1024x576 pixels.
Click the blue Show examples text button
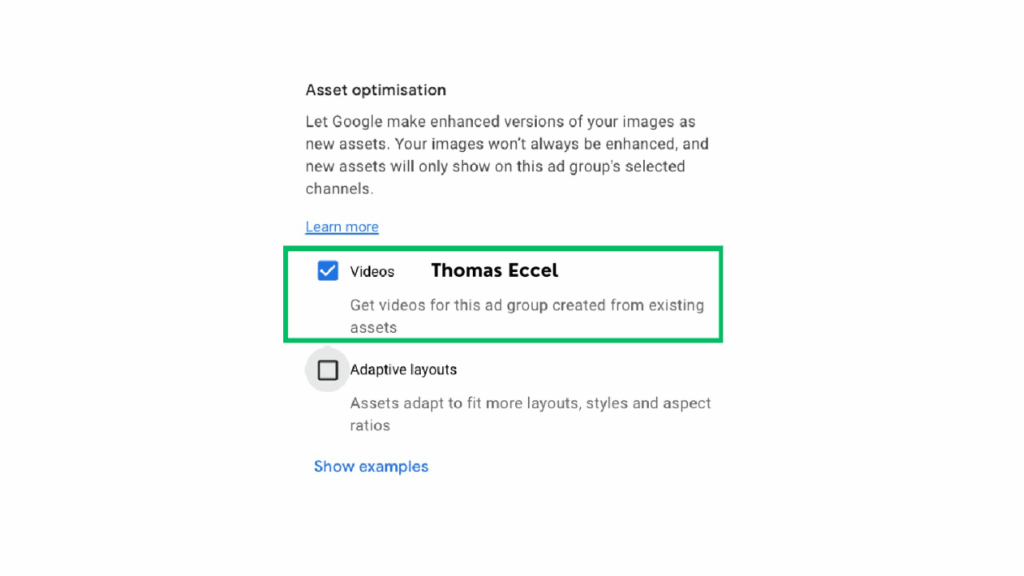(370, 466)
